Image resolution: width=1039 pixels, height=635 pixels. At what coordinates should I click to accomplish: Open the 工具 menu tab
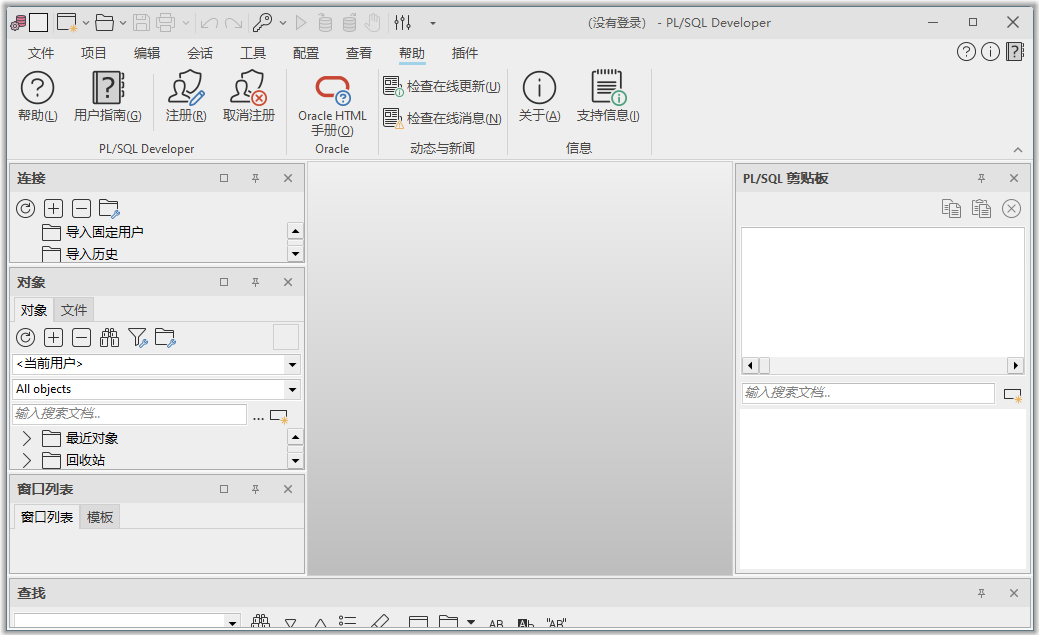[x=253, y=53]
